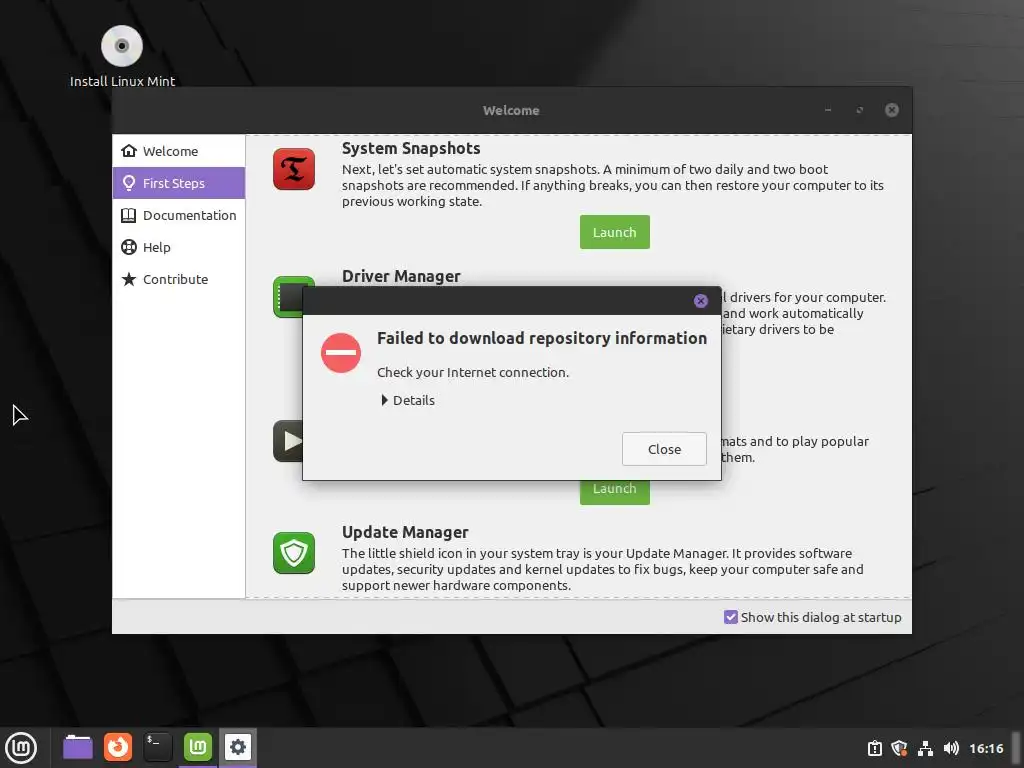The height and width of the screenshot is (768, 1024).
Task: Click the Driver Manager heading
Action: (401, 276)
